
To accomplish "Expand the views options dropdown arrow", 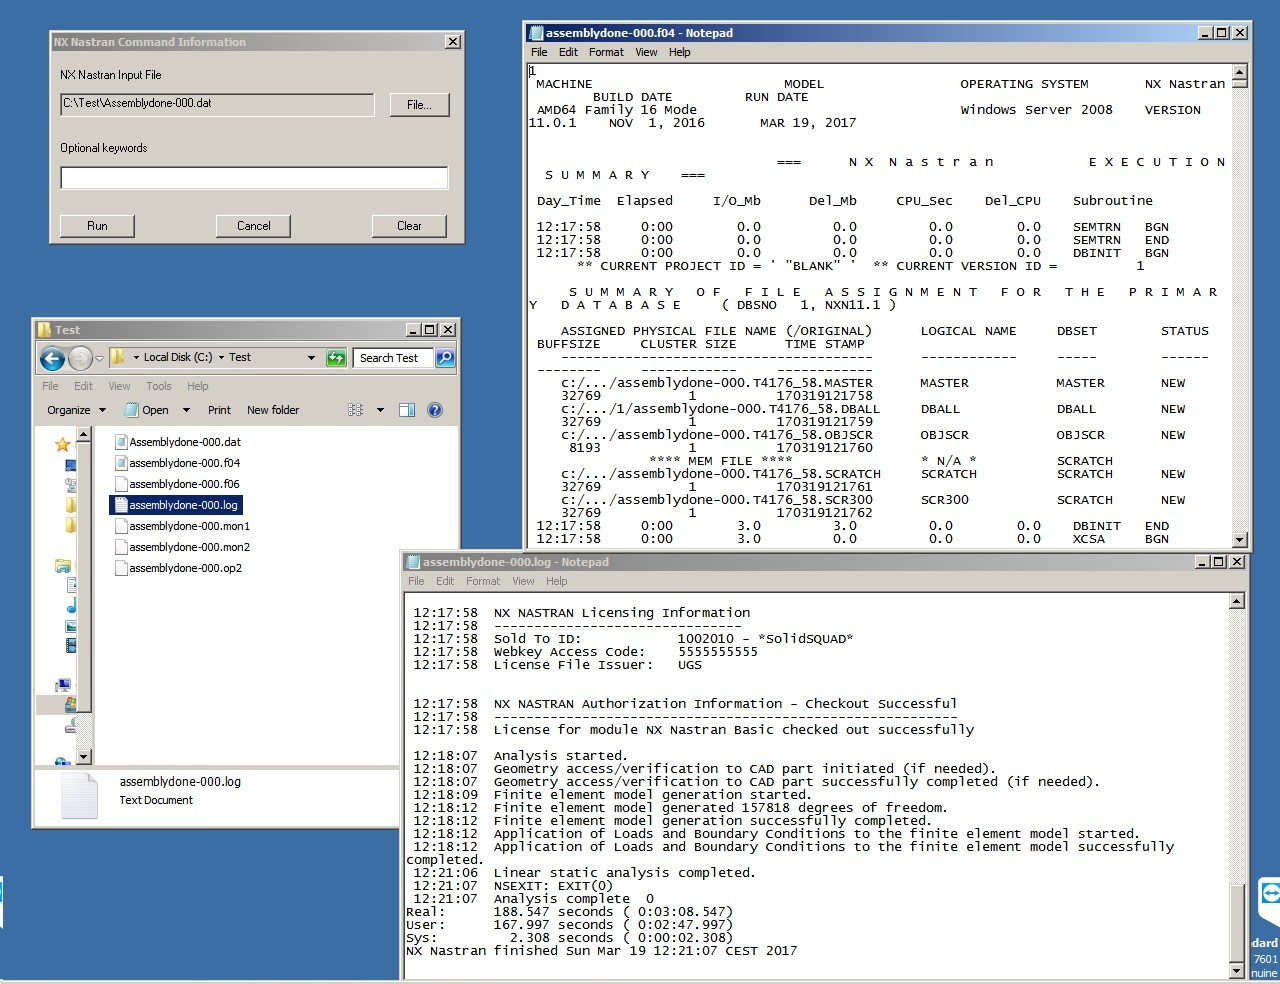I will (380, 410).
